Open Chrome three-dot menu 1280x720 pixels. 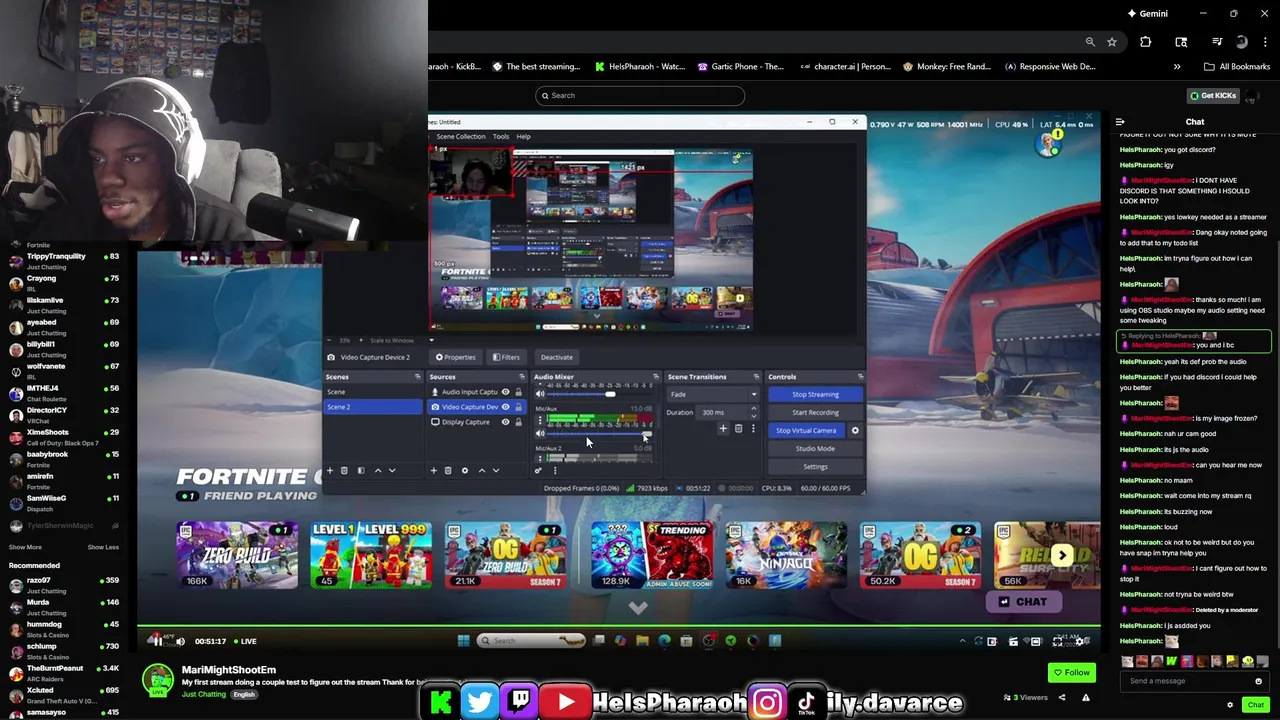[x=1263, y=42]
